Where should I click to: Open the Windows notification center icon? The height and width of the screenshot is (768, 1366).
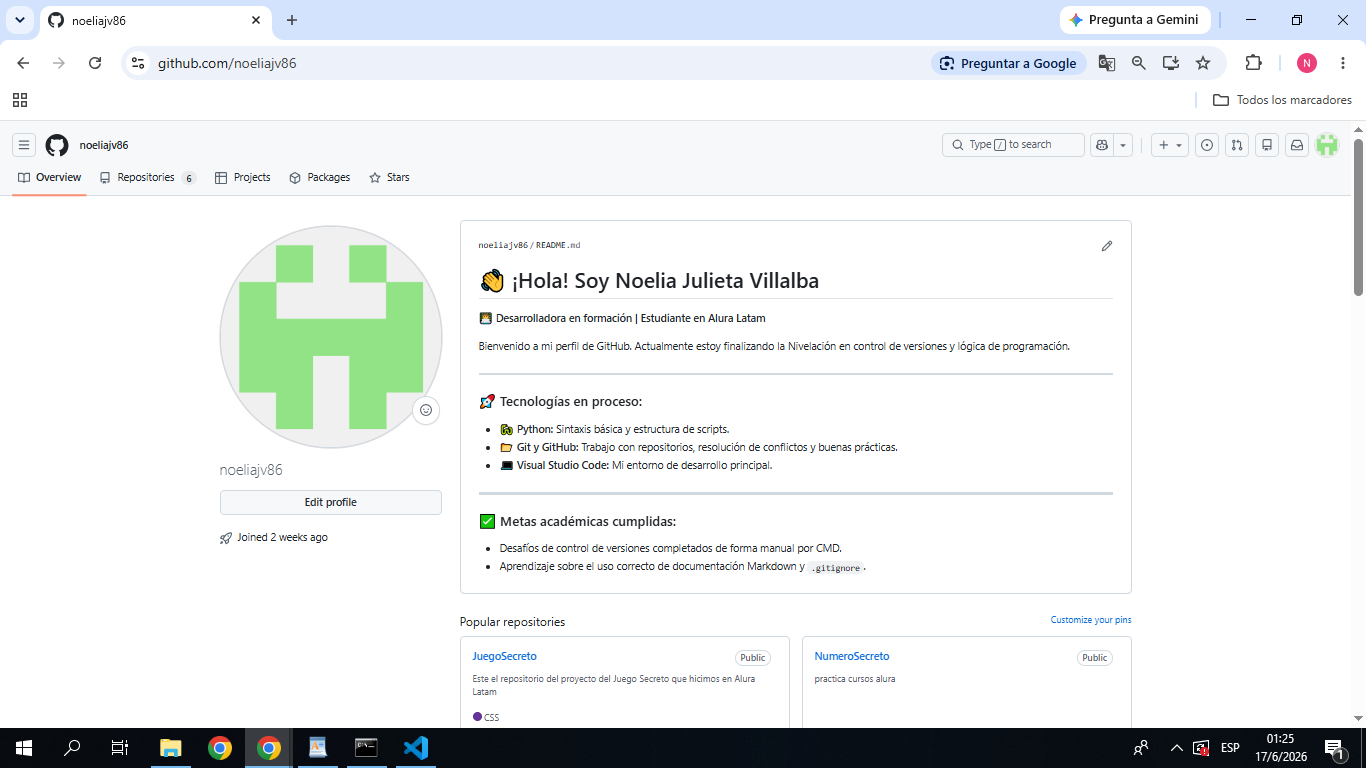coord(1334,748)
